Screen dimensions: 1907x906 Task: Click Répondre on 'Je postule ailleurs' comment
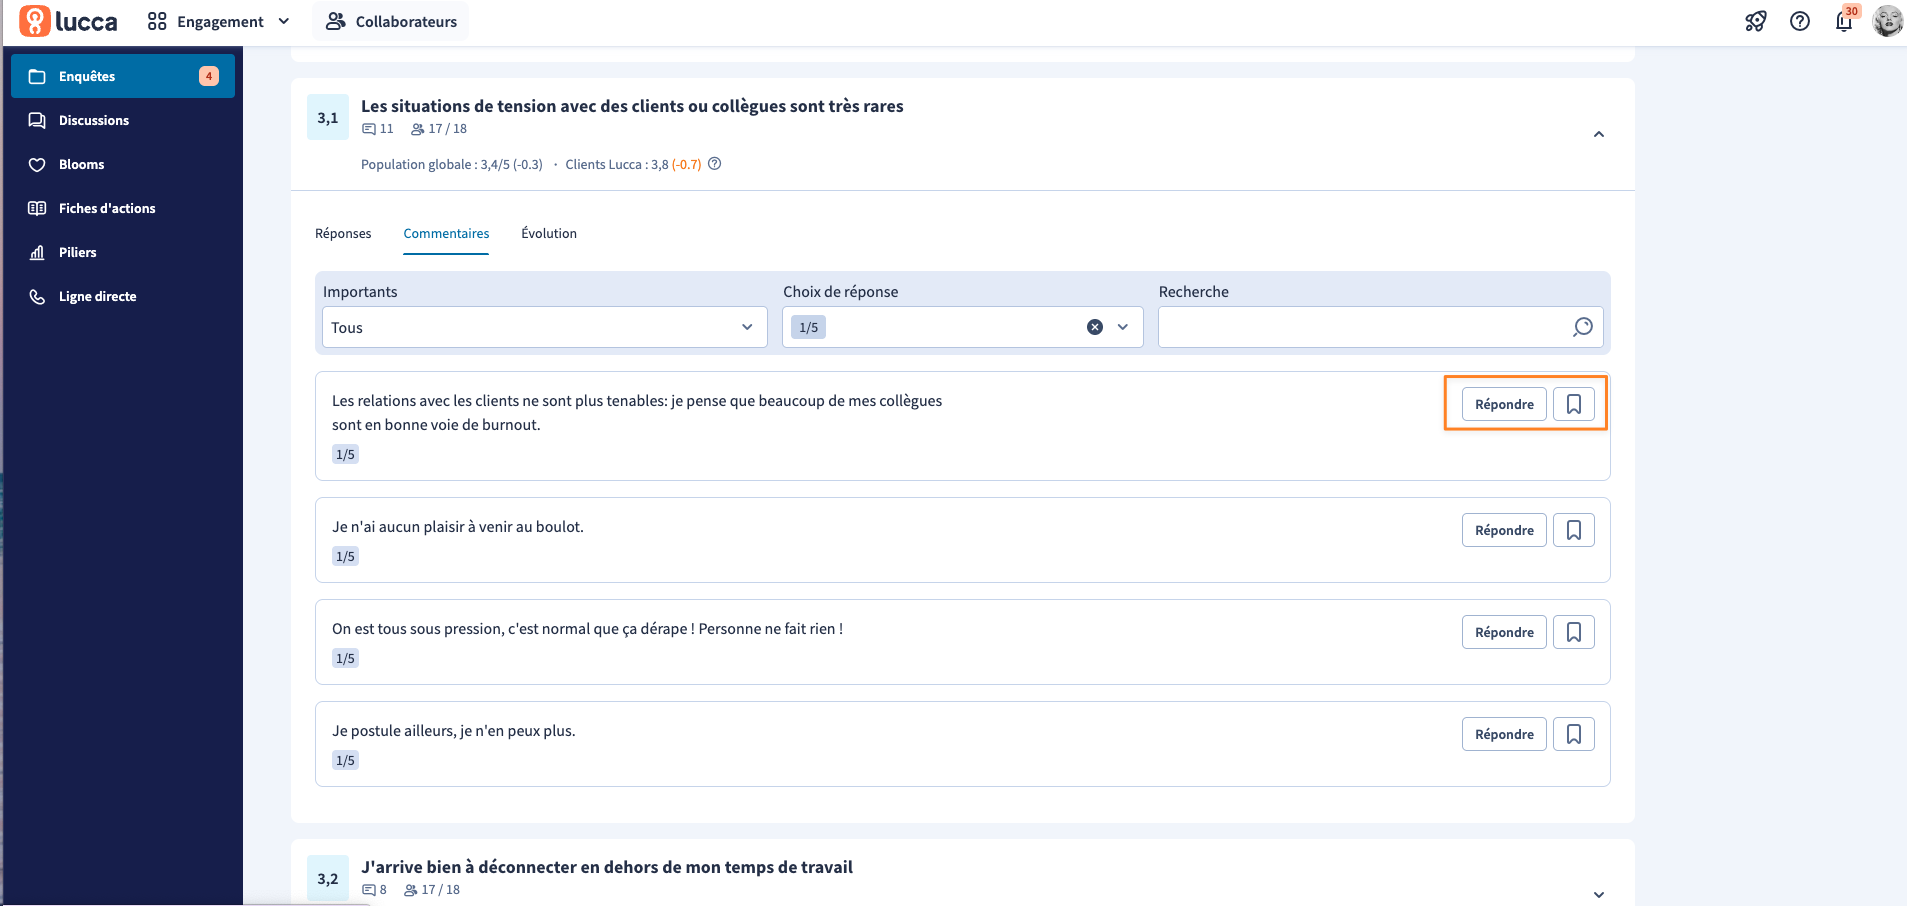pyautogui.click(x=1504, y=734)
